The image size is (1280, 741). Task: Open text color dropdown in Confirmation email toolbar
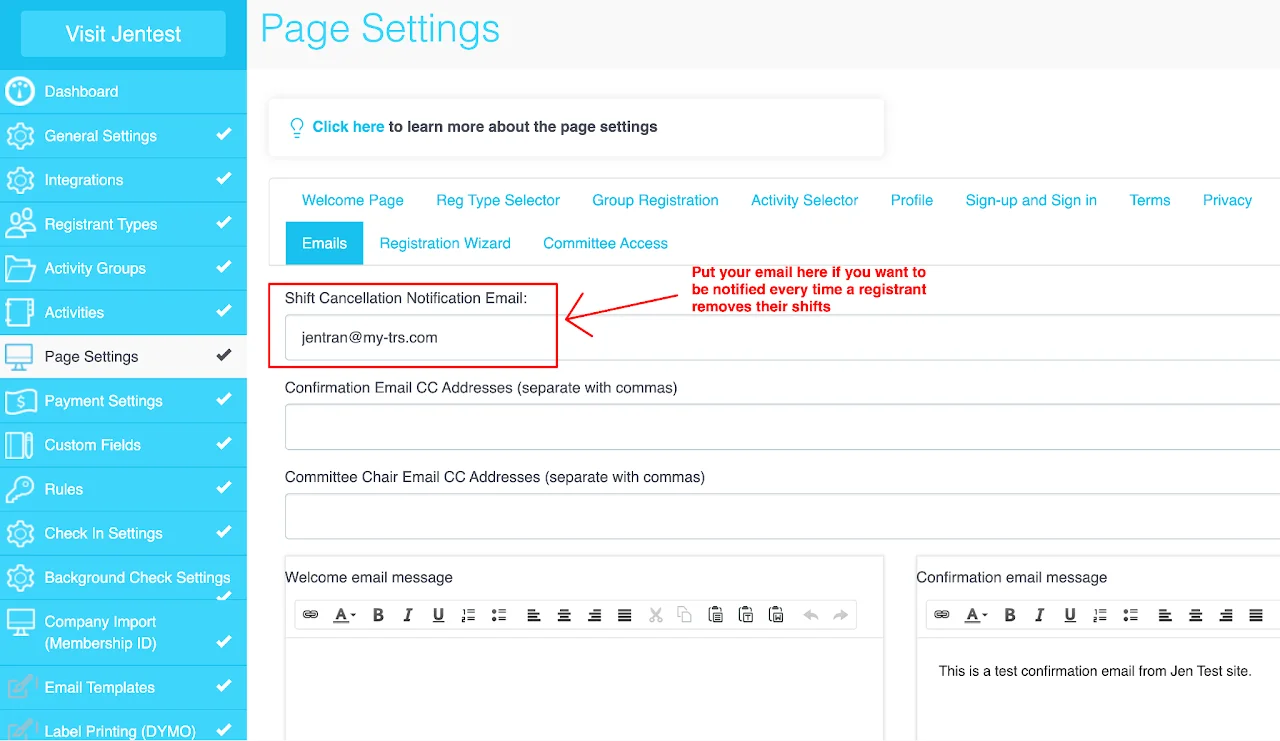click(976, 615)
